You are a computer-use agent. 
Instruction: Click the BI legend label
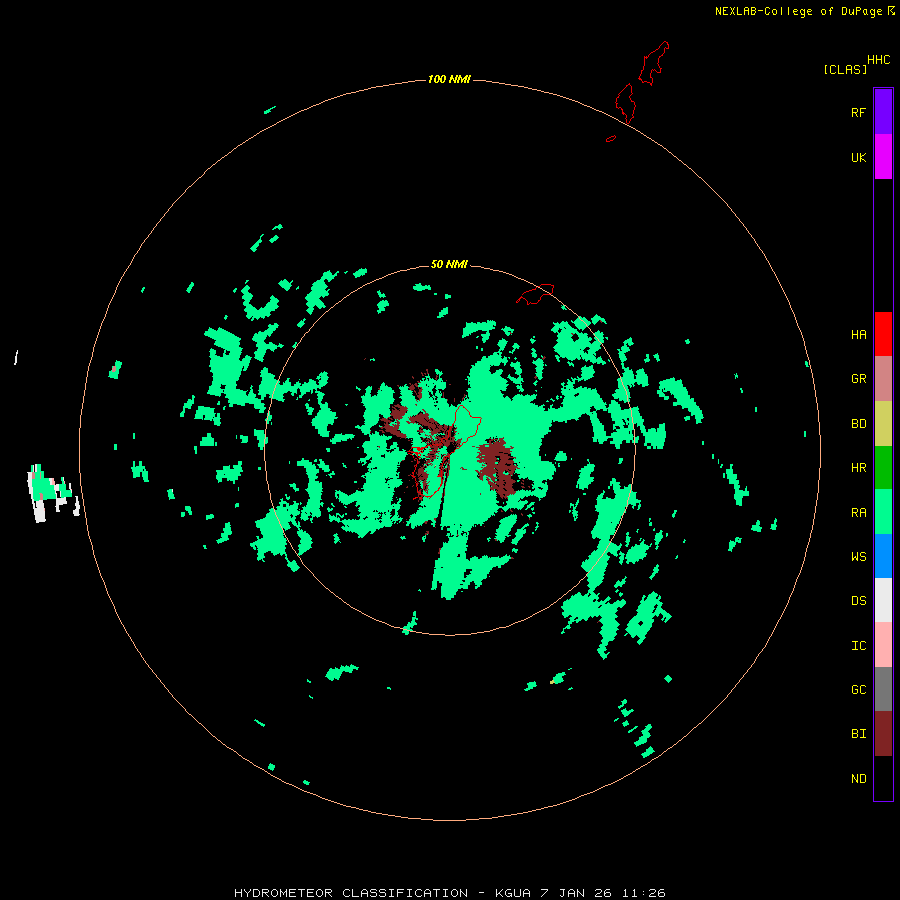tap(858, 734)
